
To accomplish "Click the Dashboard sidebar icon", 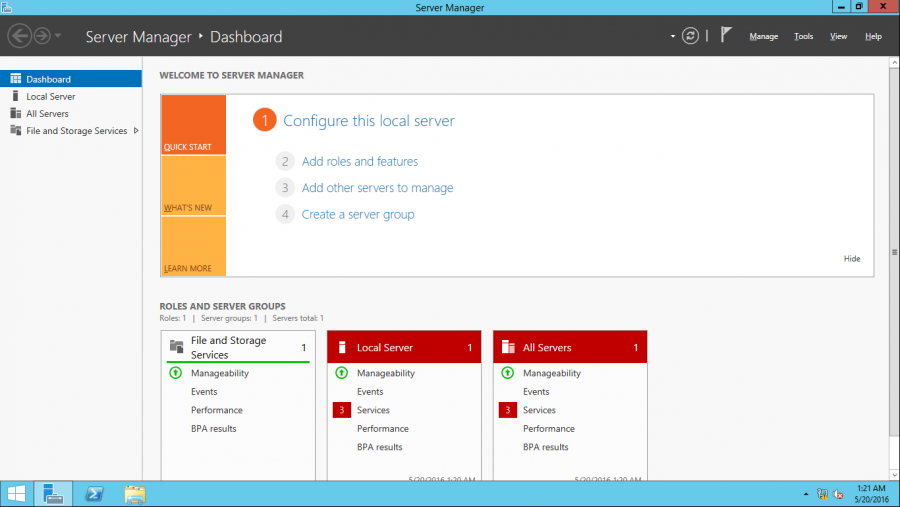I will pyautogui.click(x=15, y=79).
